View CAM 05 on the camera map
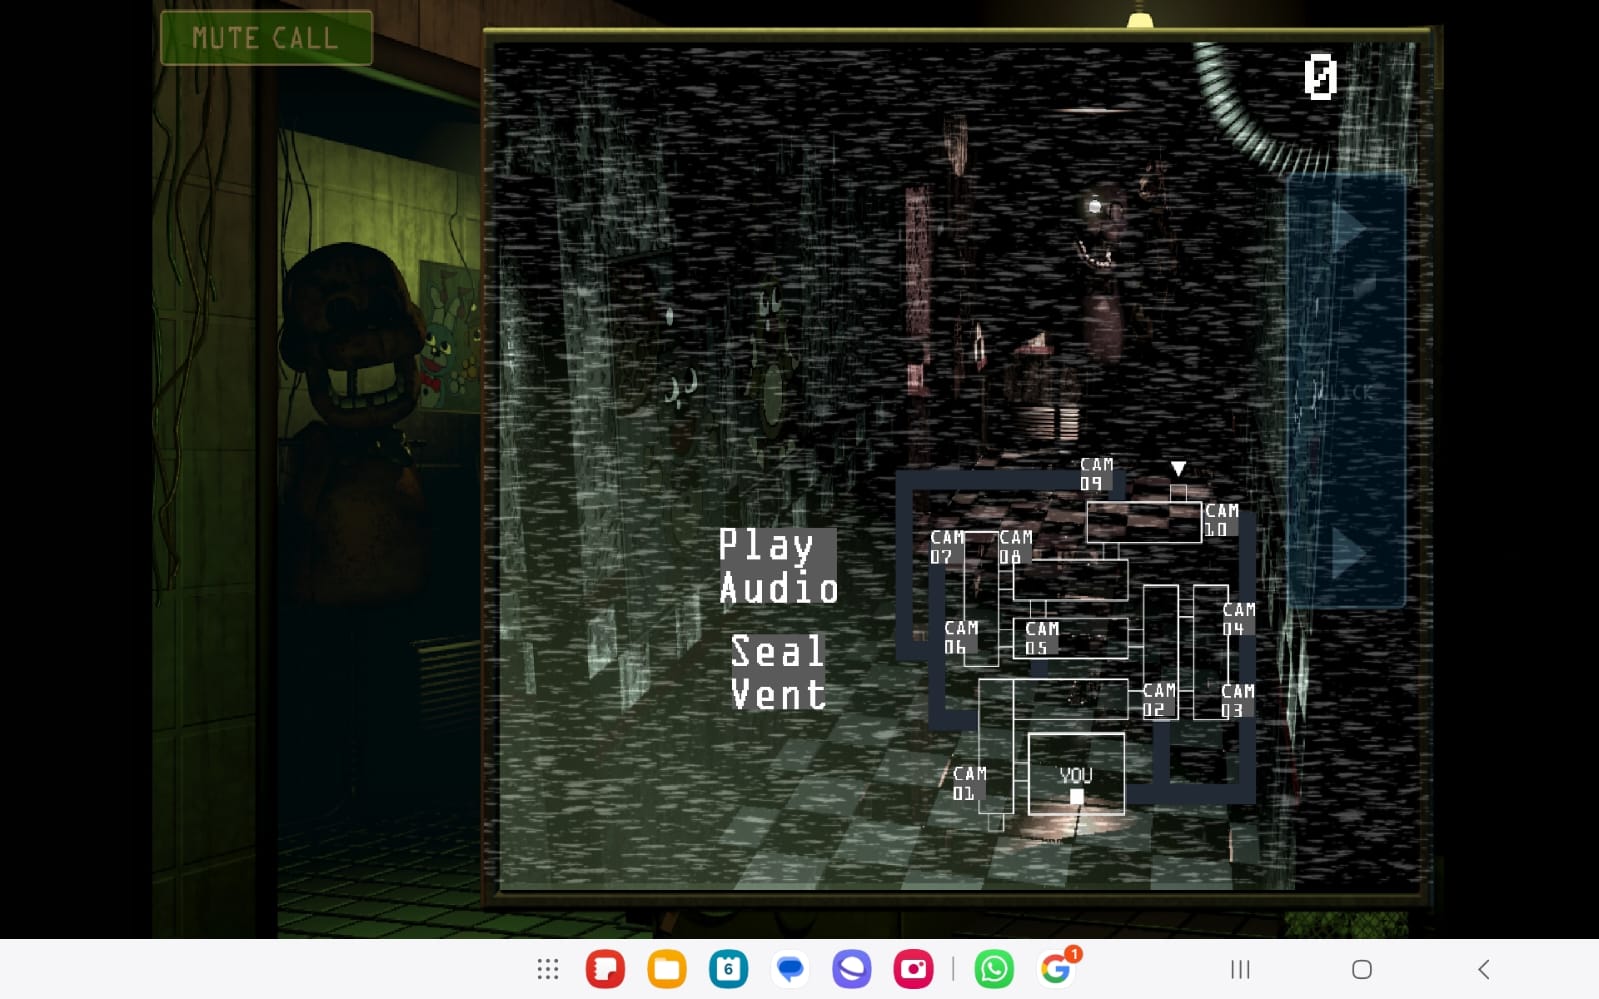This screenshot has width=1599, height=999. 1041,638
